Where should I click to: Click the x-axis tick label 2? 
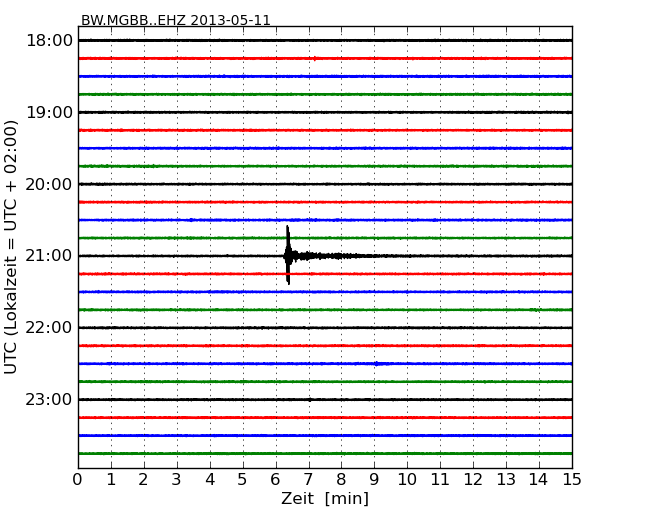click(143, 480)
